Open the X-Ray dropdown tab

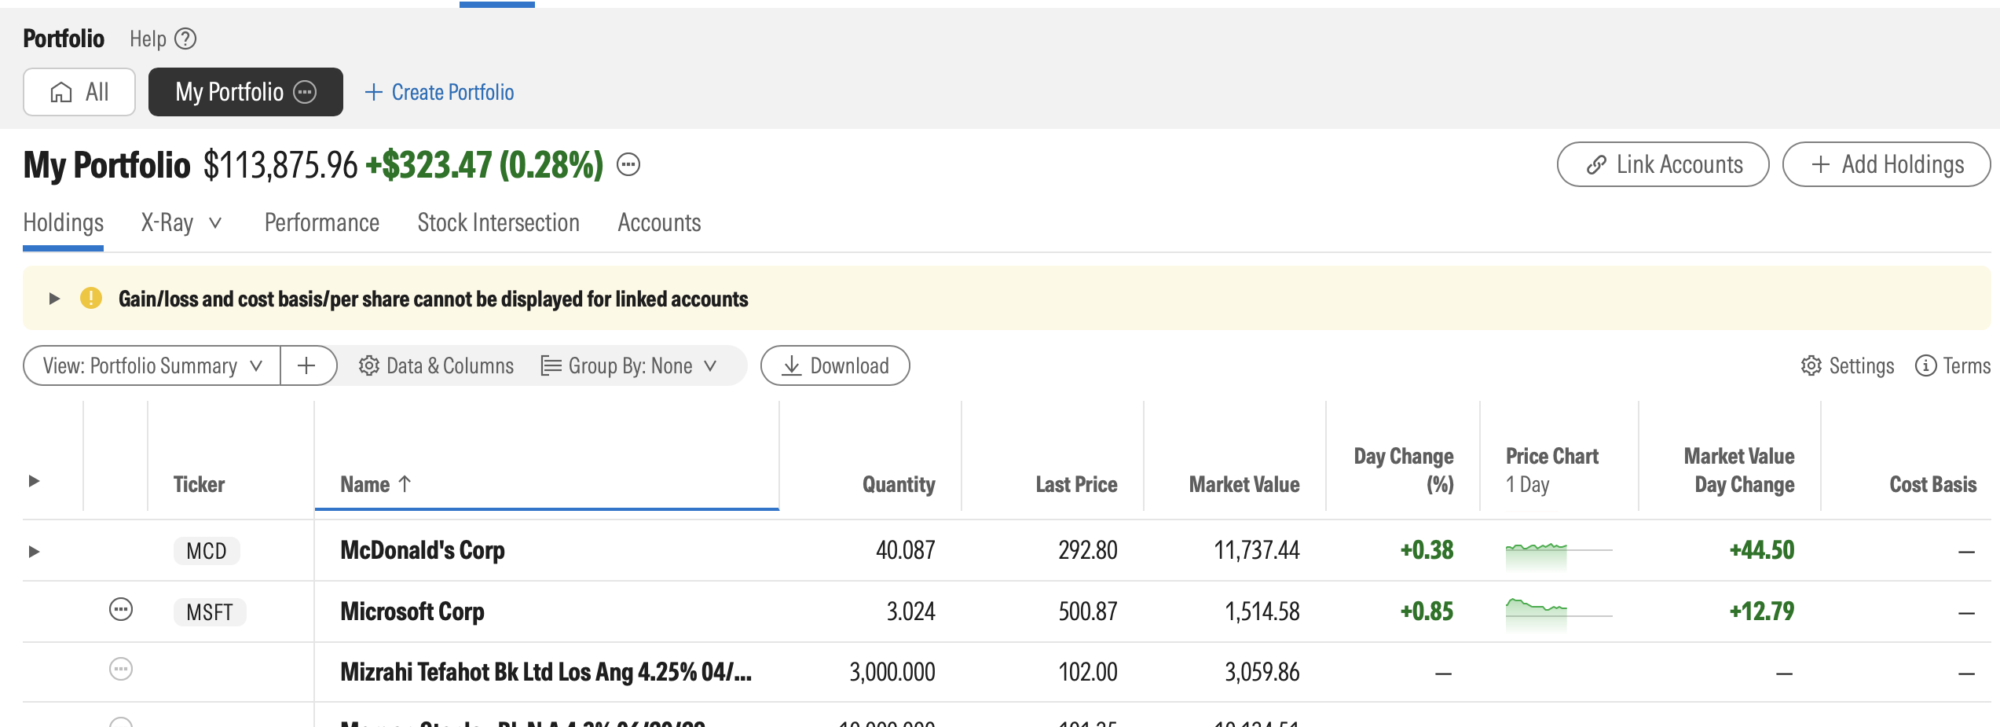[181, 223]
